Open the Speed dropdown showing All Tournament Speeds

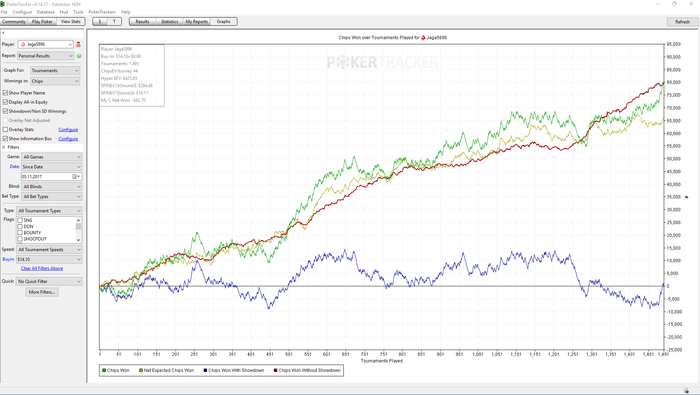tap(49, 249)
